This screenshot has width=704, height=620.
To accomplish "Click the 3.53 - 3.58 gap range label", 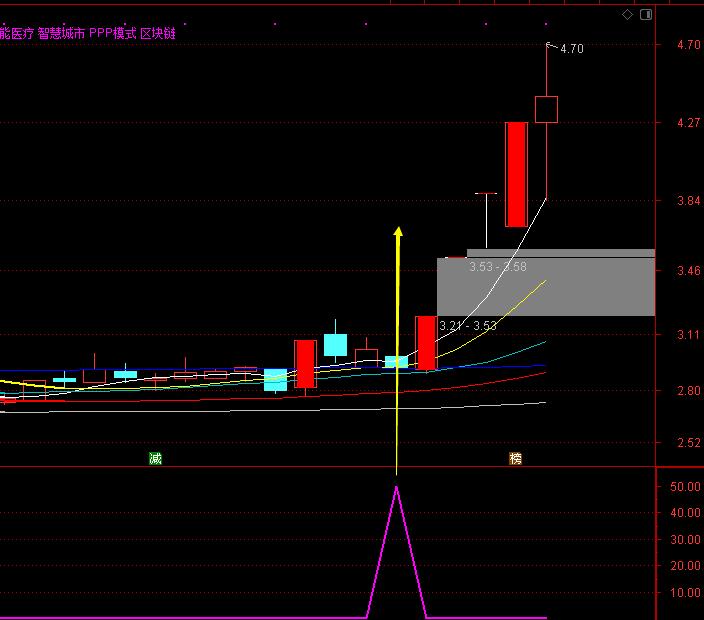I will (x=498, y=267).
